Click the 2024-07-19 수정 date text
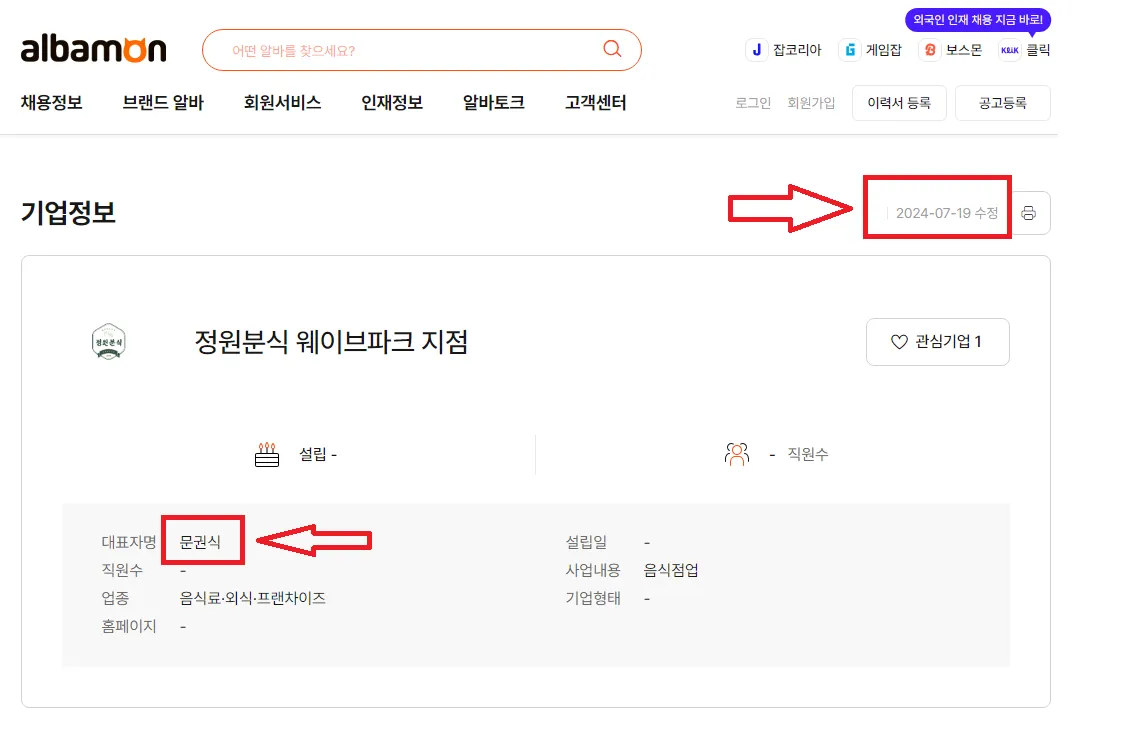This screenshot has height=733, width=1137. point(947,213)
